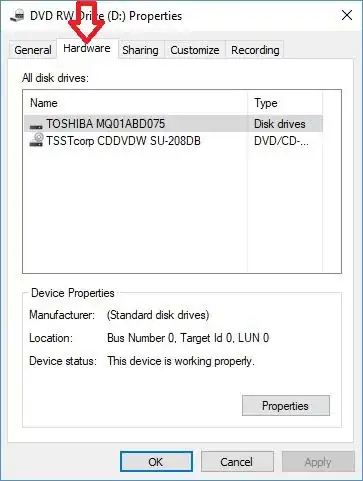
Task: Open device Properties button
Action: (286, 406)
